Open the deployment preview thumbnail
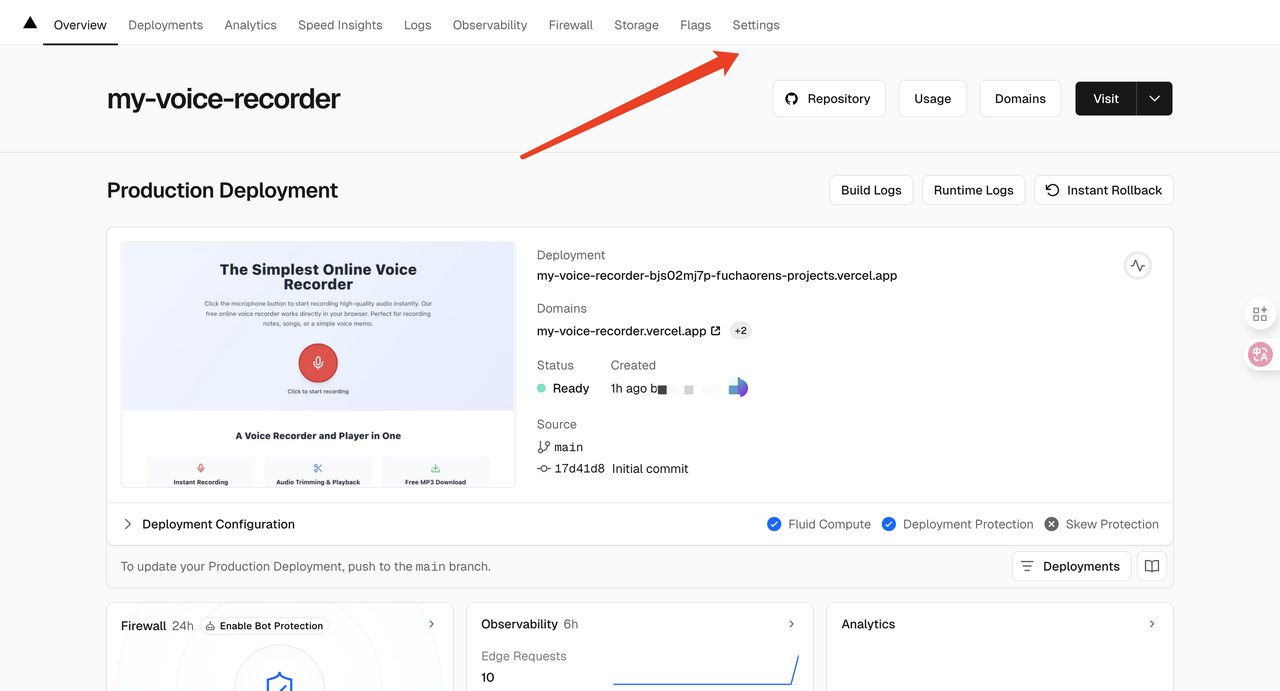The image size is (1280, 691). coord(318,364)
